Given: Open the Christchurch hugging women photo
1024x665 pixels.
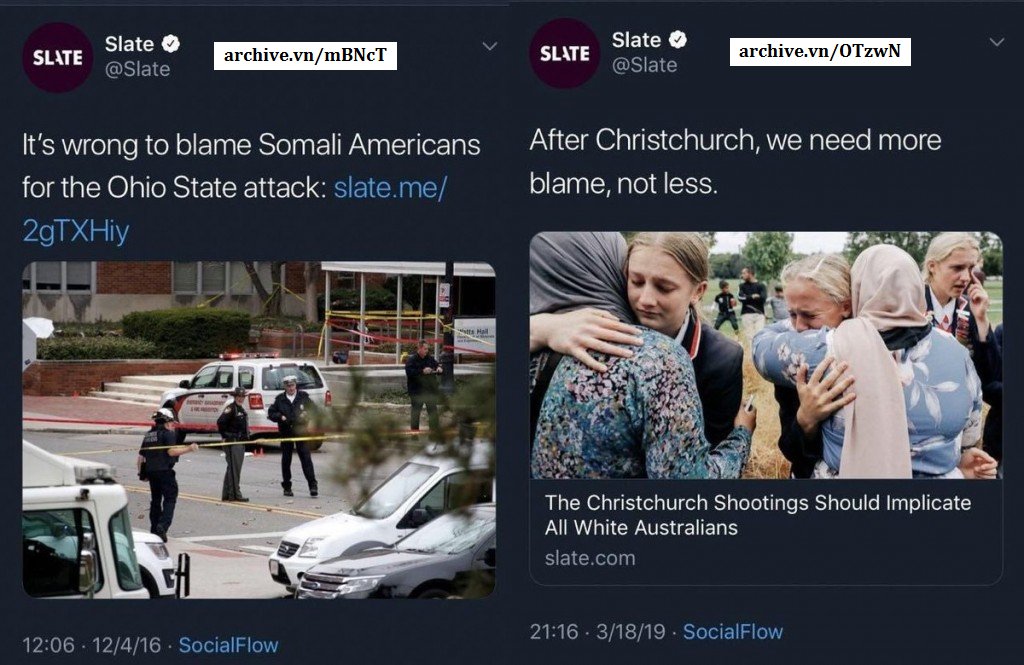Looking at the screenshot, I should tap(766, 355).
